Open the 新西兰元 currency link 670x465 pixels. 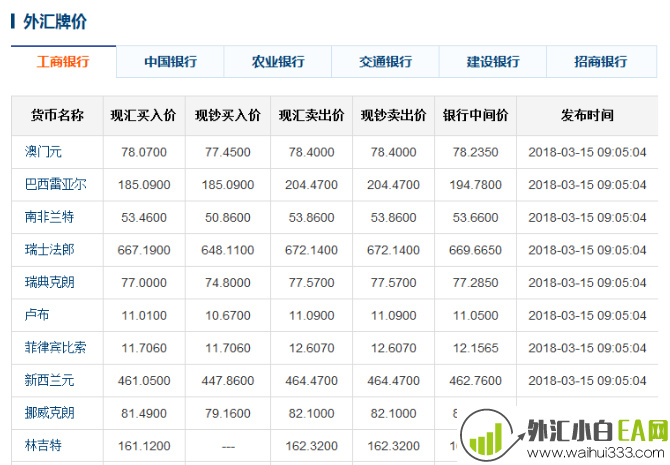pos(49,380)
